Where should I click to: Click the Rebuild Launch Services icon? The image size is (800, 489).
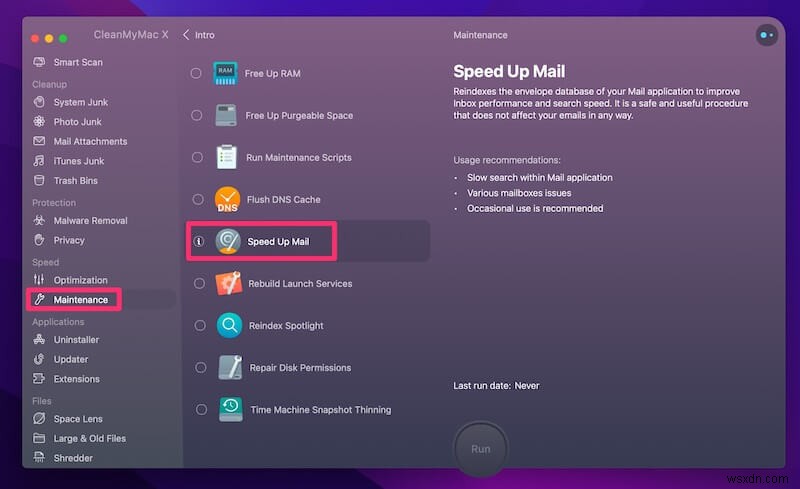(x=229, y=283)
